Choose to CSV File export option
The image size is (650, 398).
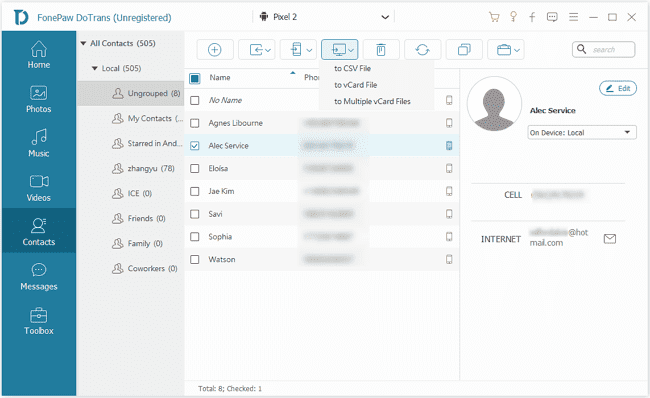pyautogui.click(x=352, y=68)
